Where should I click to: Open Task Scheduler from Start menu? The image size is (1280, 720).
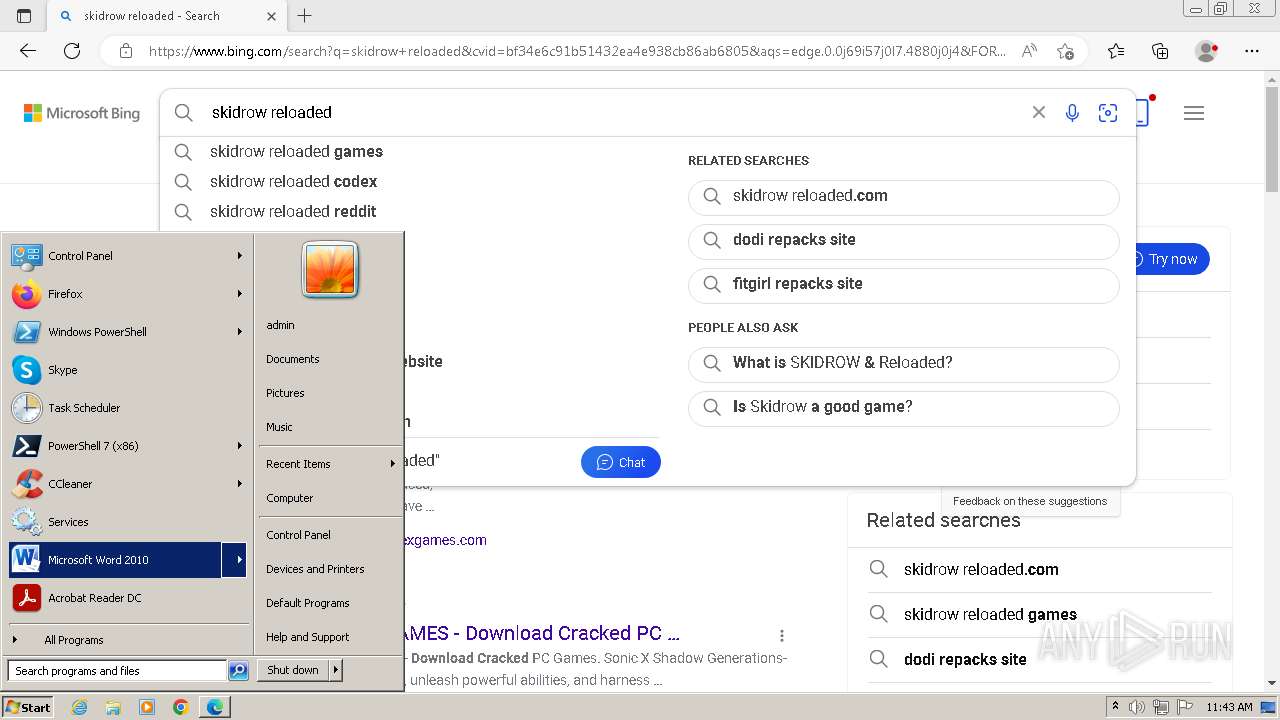pos(128,408)
